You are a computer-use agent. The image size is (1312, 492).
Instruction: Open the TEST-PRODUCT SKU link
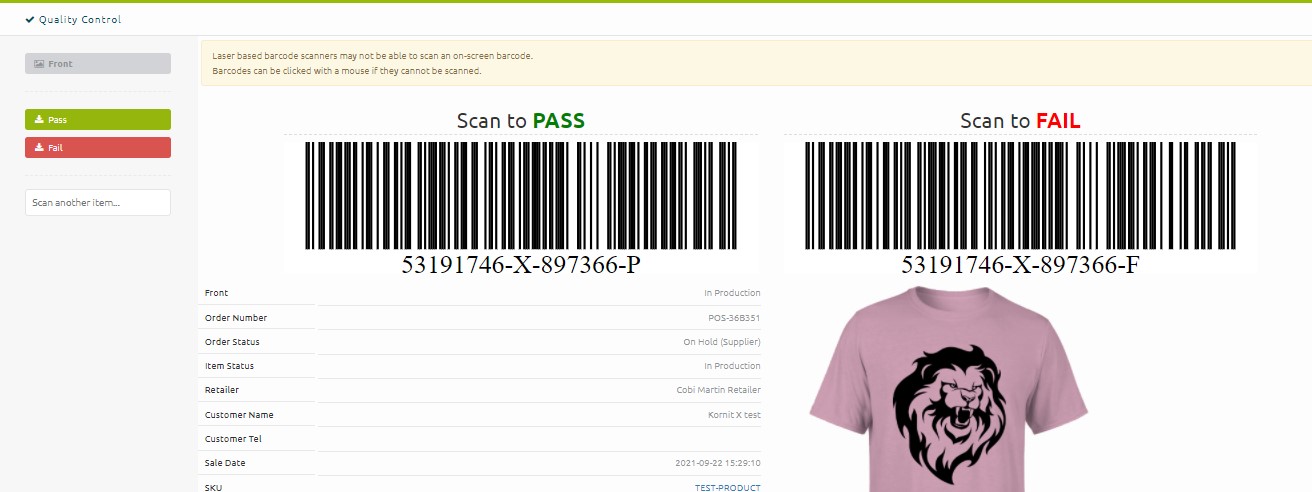[x=728, y=488]
